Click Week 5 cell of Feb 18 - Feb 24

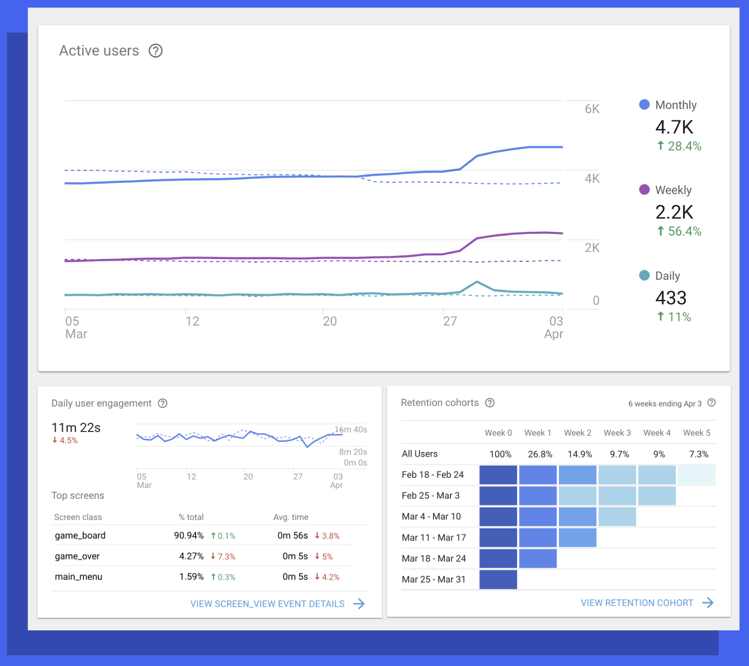696,475
